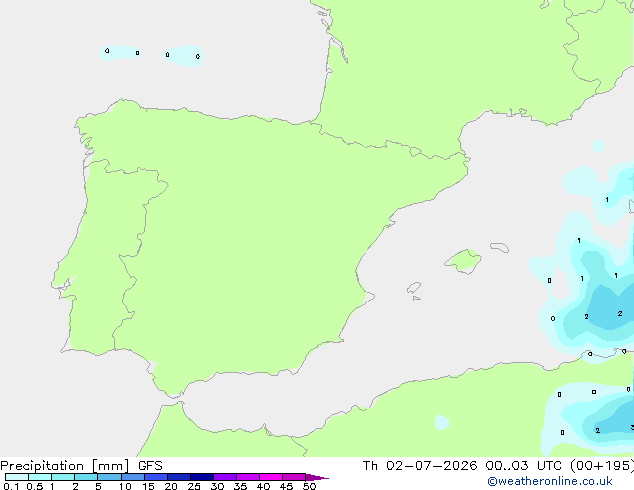The height and width of the screenshot is (490, 634).
Task: Click the 0.5–1 mm legend color swatch
Action: click(x=40, y=477)
